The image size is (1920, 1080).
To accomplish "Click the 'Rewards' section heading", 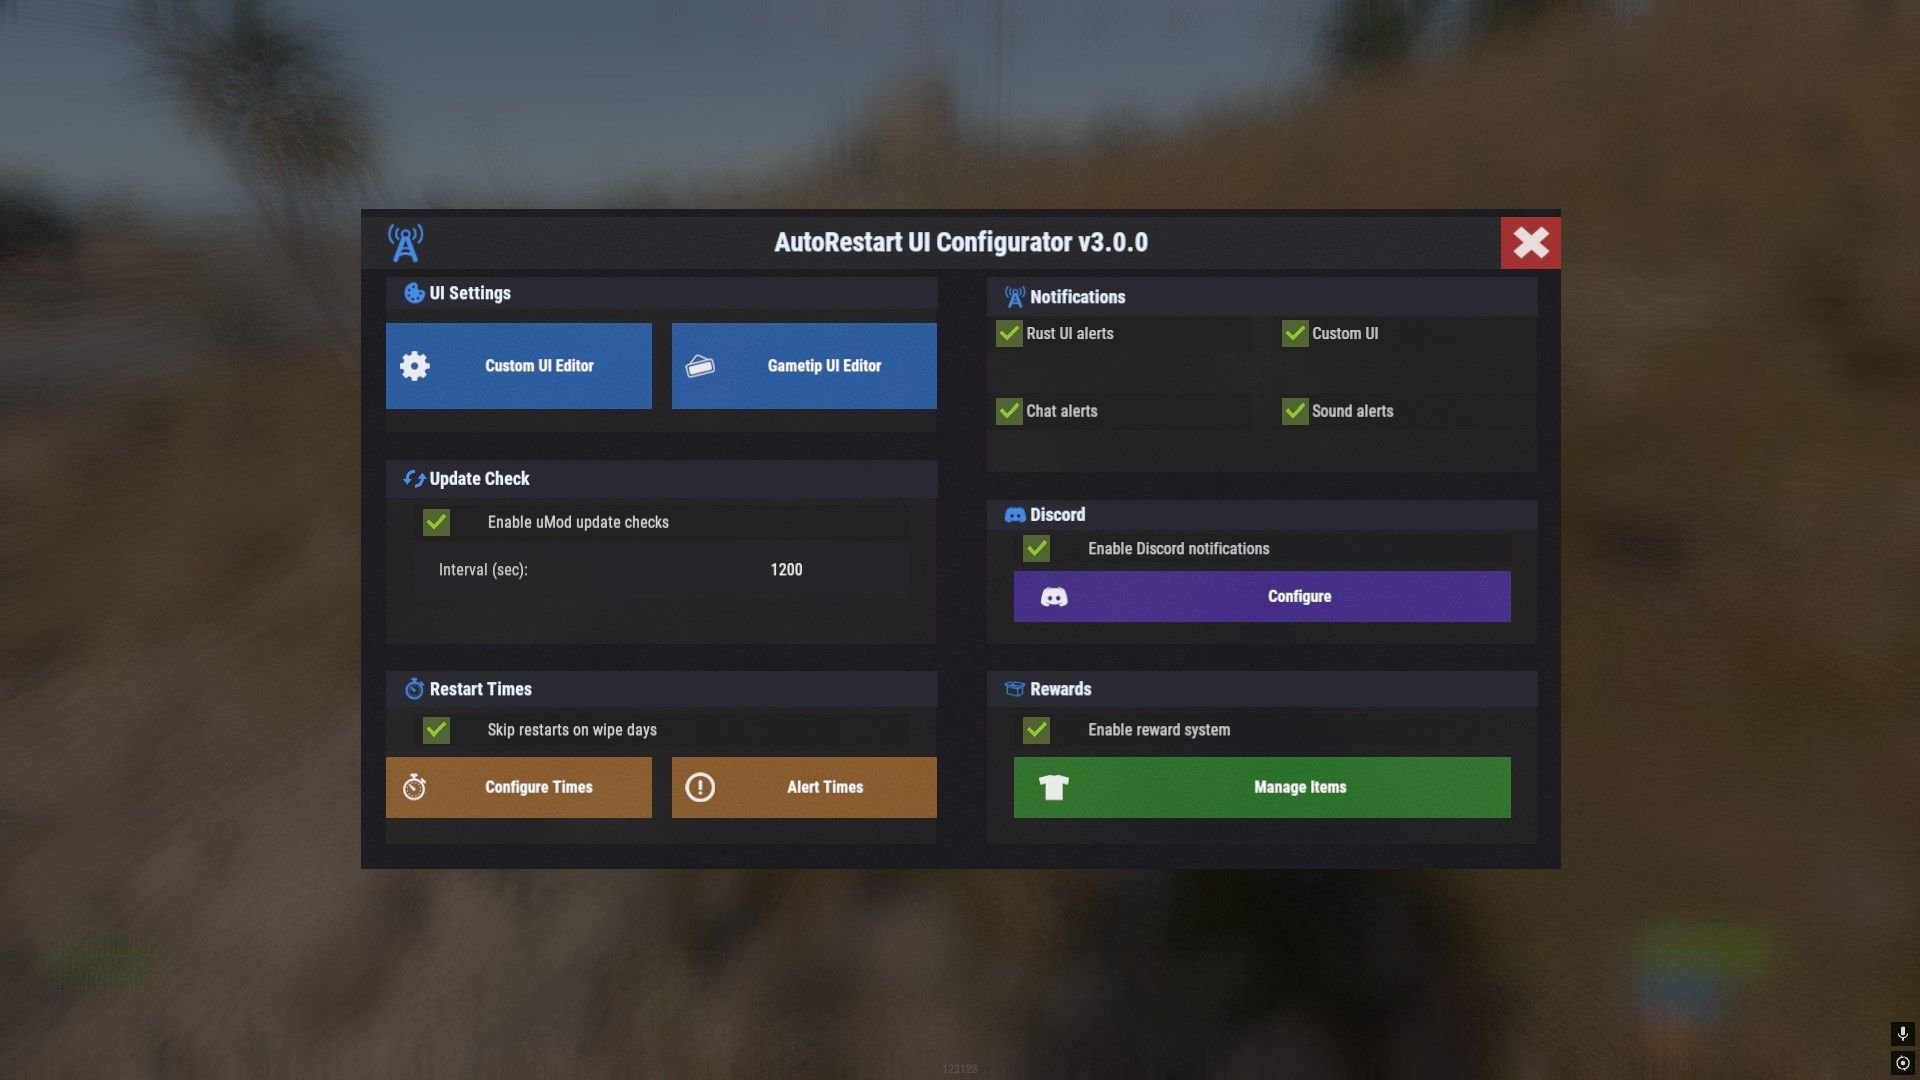I will click(x=1060, y=689).
